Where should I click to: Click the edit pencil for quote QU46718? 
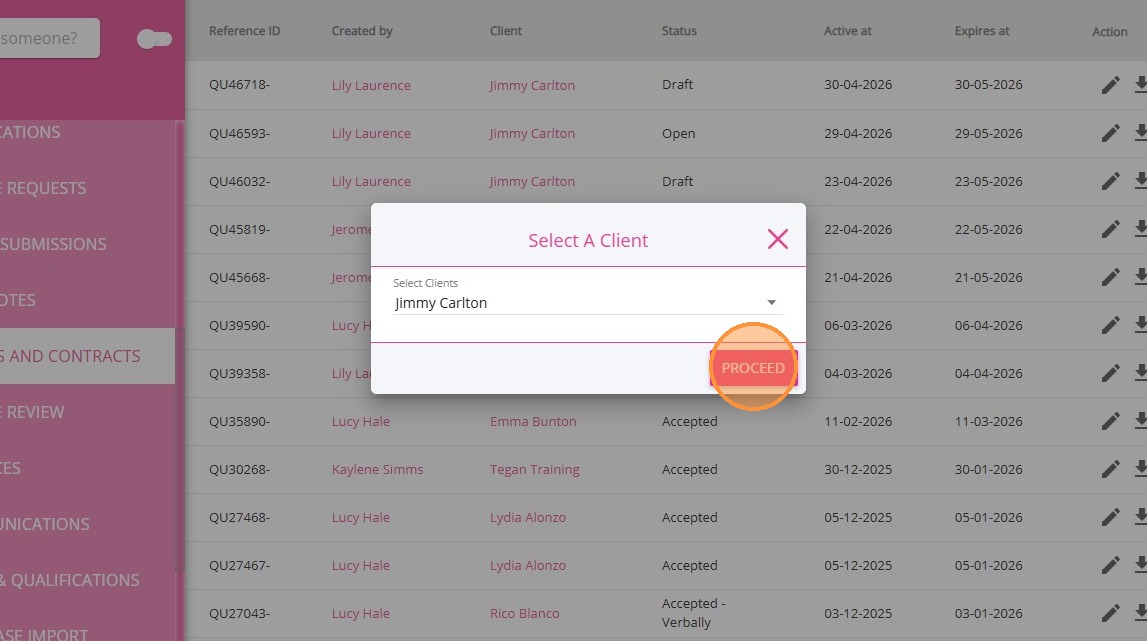pyautogui.click(x=1110, y=85)
